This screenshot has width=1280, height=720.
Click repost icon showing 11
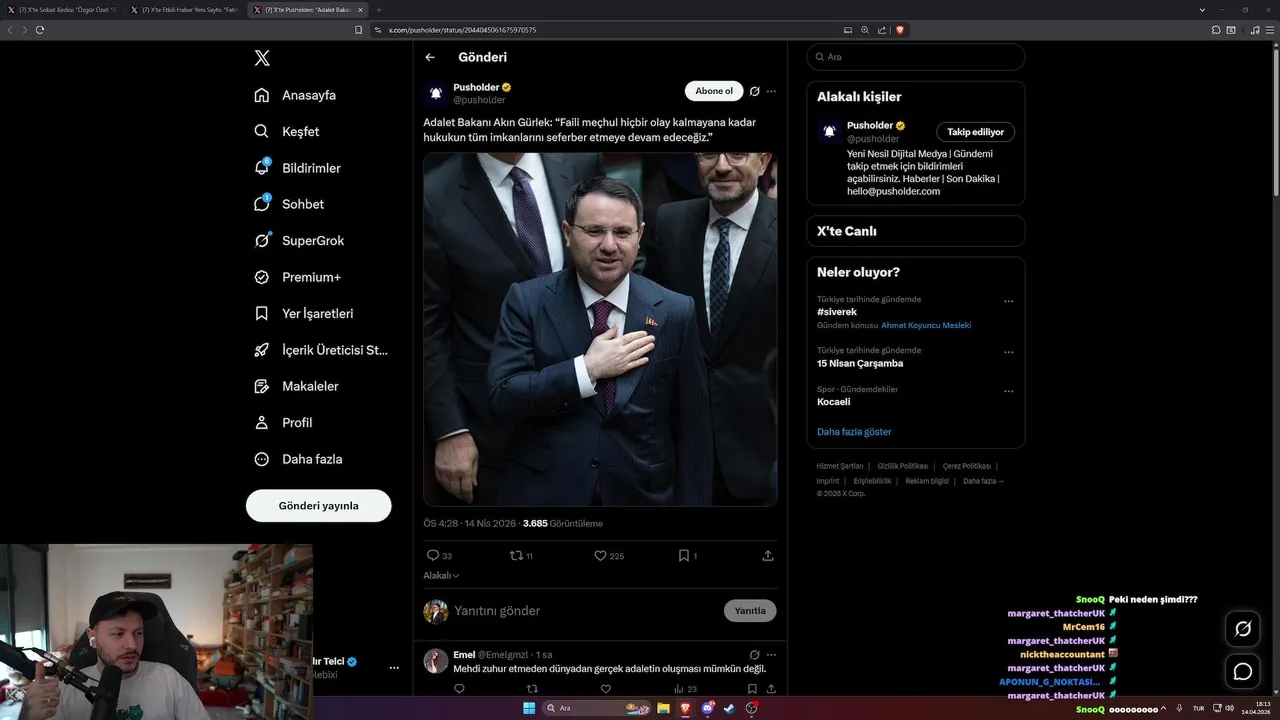tap(521, 555)
